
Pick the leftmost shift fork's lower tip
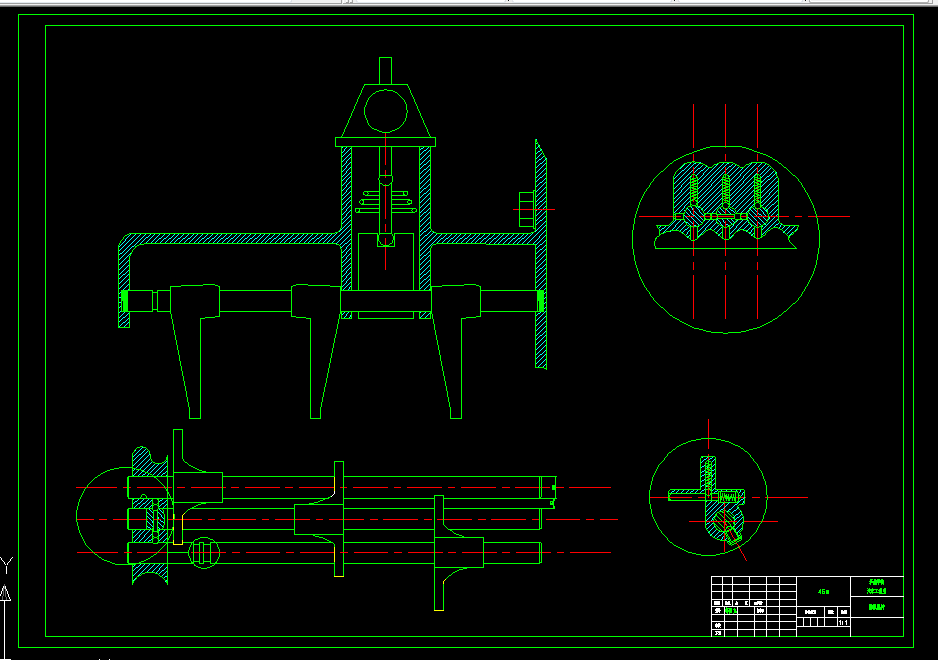click(x=195, y=413)
